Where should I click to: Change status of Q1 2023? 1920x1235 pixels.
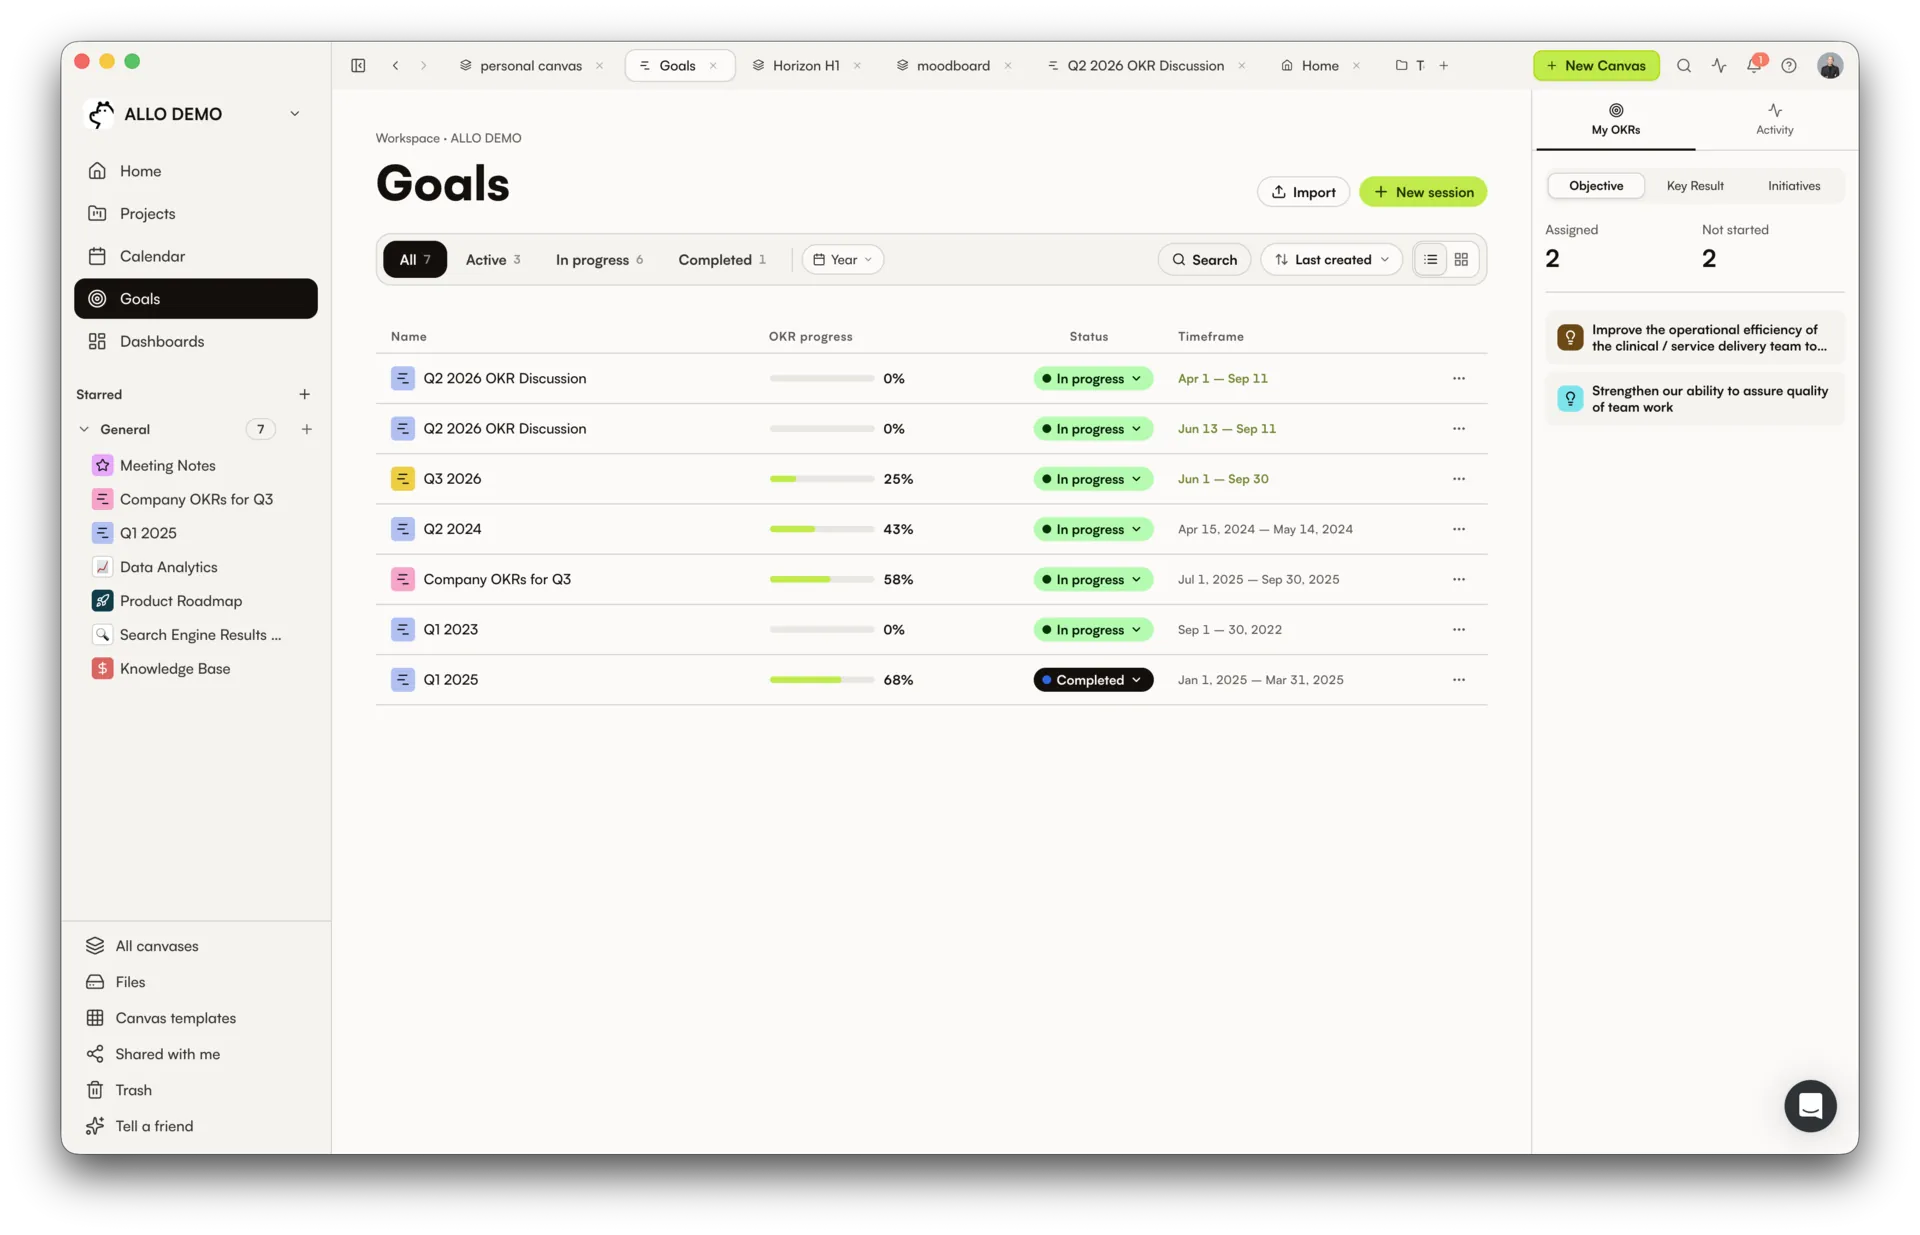[1093, 630]
